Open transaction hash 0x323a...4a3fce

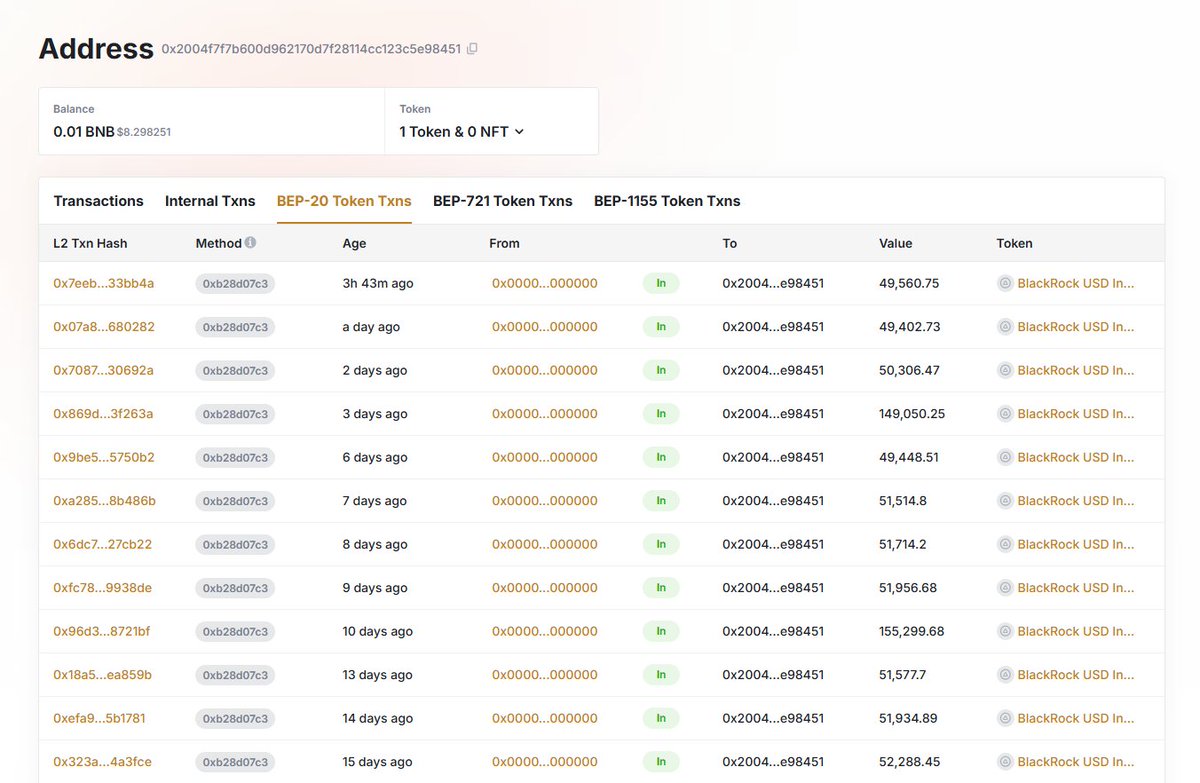pyautogui.click(x=99, y=761)
